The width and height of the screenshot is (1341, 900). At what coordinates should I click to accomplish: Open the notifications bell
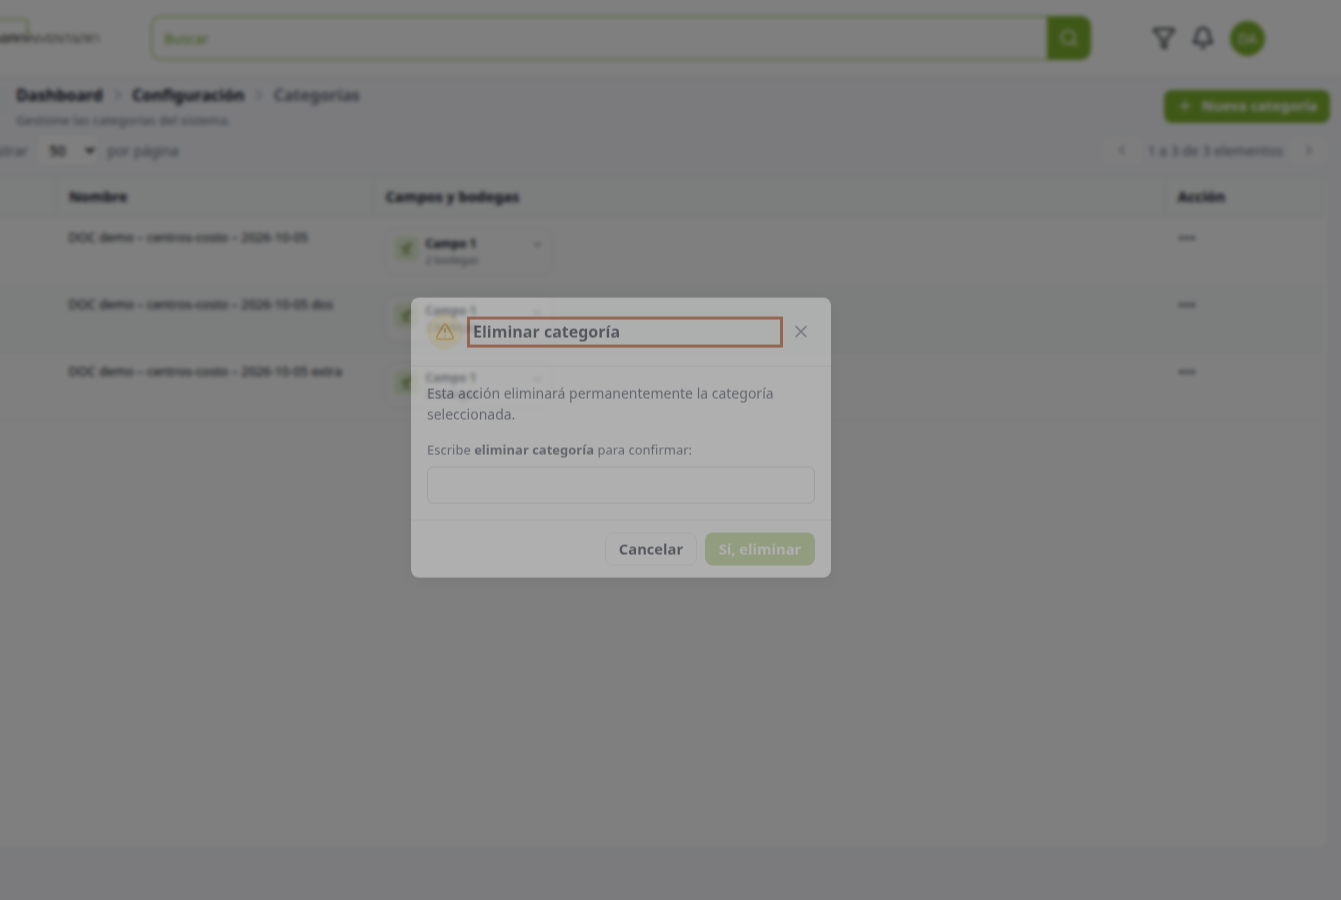(1203, 38)
